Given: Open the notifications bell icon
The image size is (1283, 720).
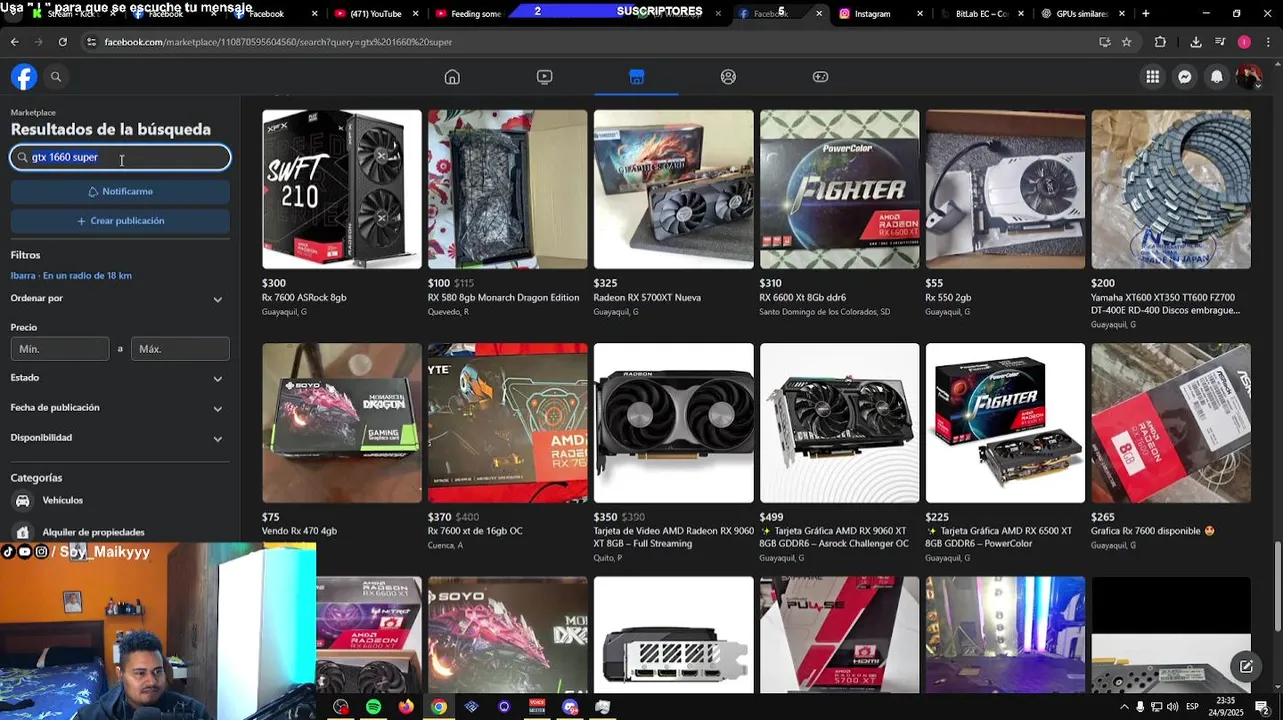Looking at the screenshot, I should click(x=1217, y=77).
